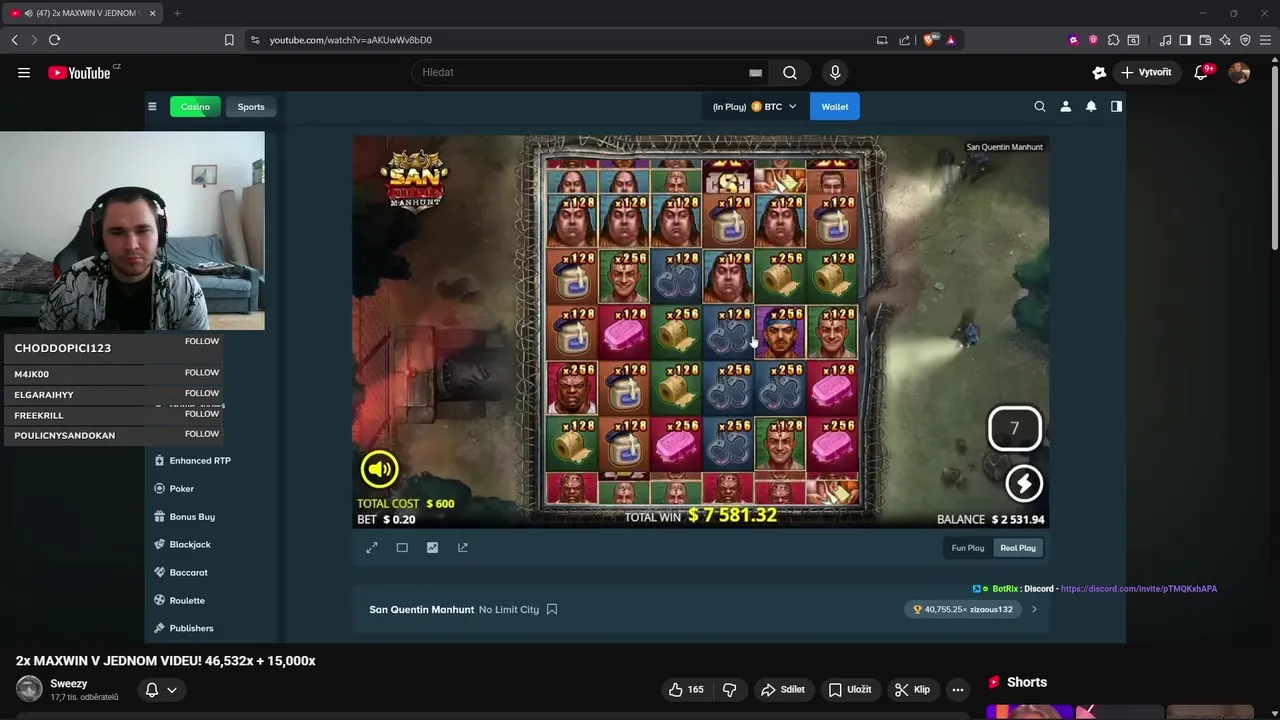Open Poker sidebar item
Viewport: 1280px width, 720px height.
click(174, 489)
